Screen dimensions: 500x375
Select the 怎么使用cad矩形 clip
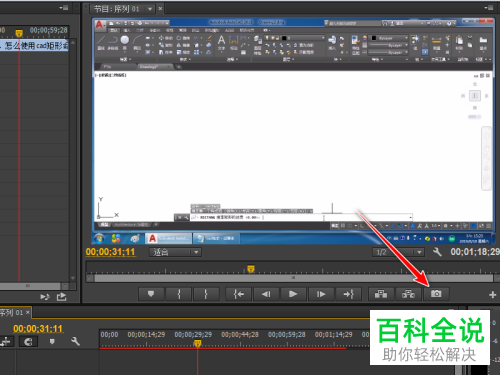pos(34,46)
